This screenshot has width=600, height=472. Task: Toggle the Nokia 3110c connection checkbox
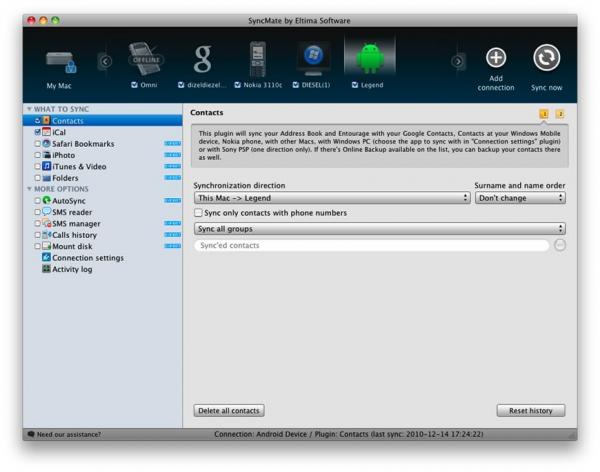[x=238, y=85]
